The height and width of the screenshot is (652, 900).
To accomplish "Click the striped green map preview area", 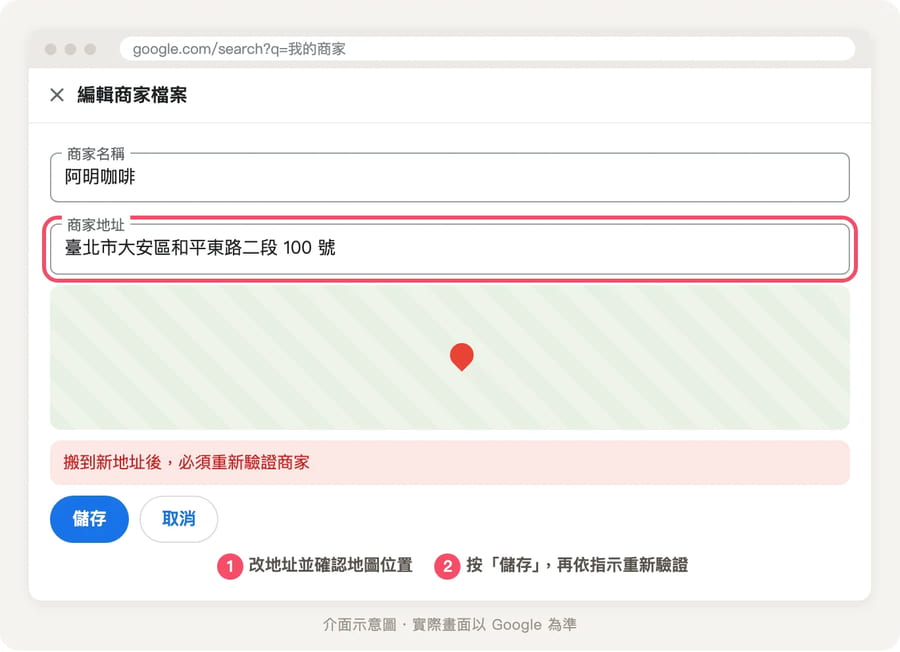I will (x=449, y=358).
